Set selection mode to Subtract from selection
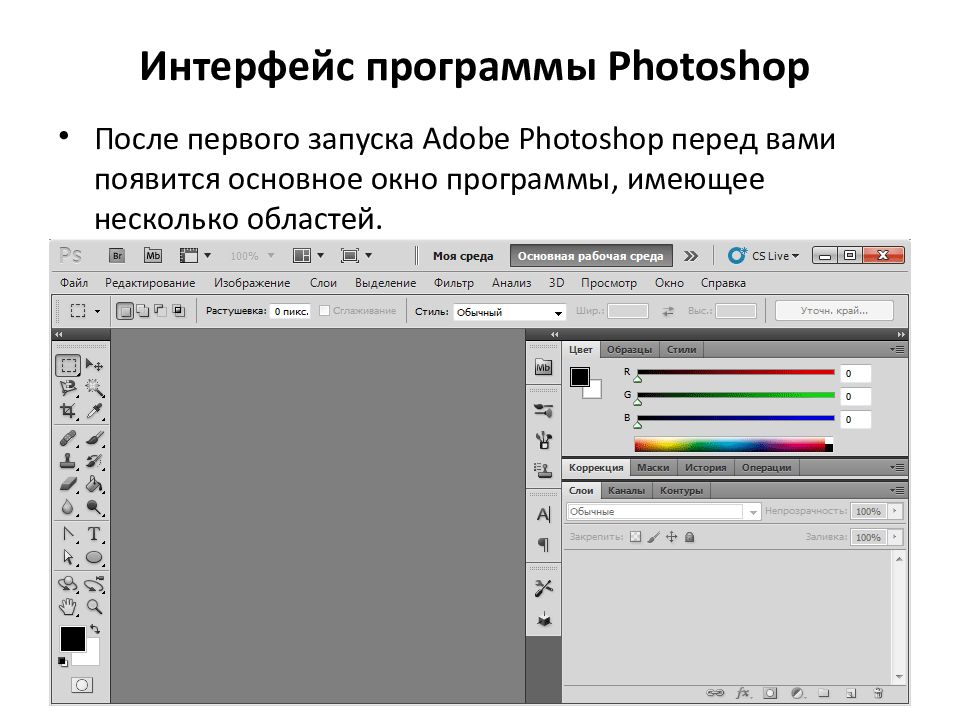Screen dimensions: 960x720 click(160, 311)
